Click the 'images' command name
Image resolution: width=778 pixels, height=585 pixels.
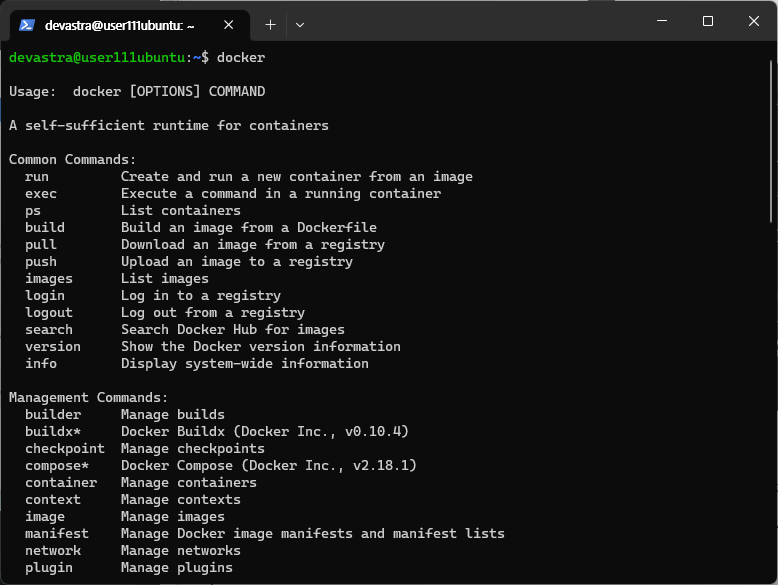point(49,279)
